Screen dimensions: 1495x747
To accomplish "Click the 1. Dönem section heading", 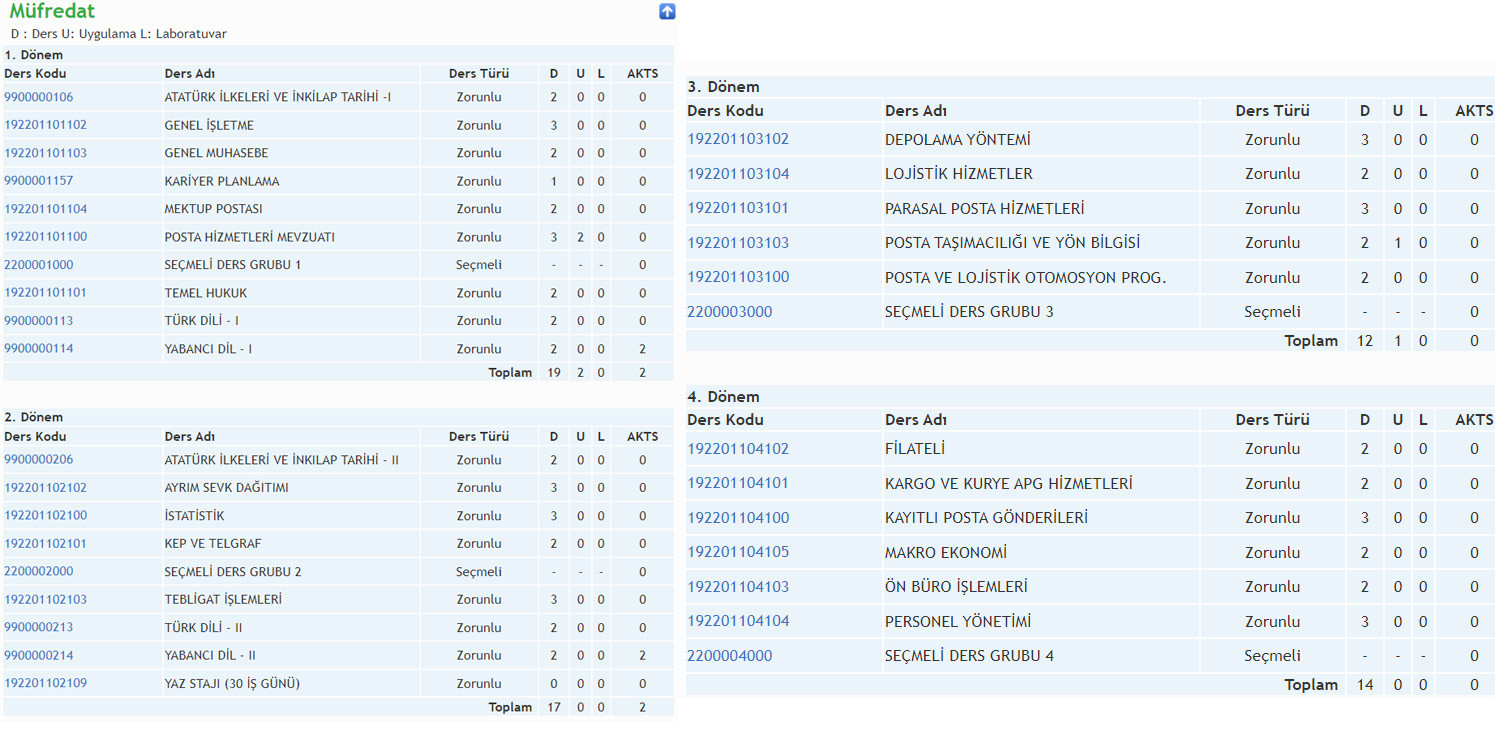I will pyautogui.click(x=34, y=55).
